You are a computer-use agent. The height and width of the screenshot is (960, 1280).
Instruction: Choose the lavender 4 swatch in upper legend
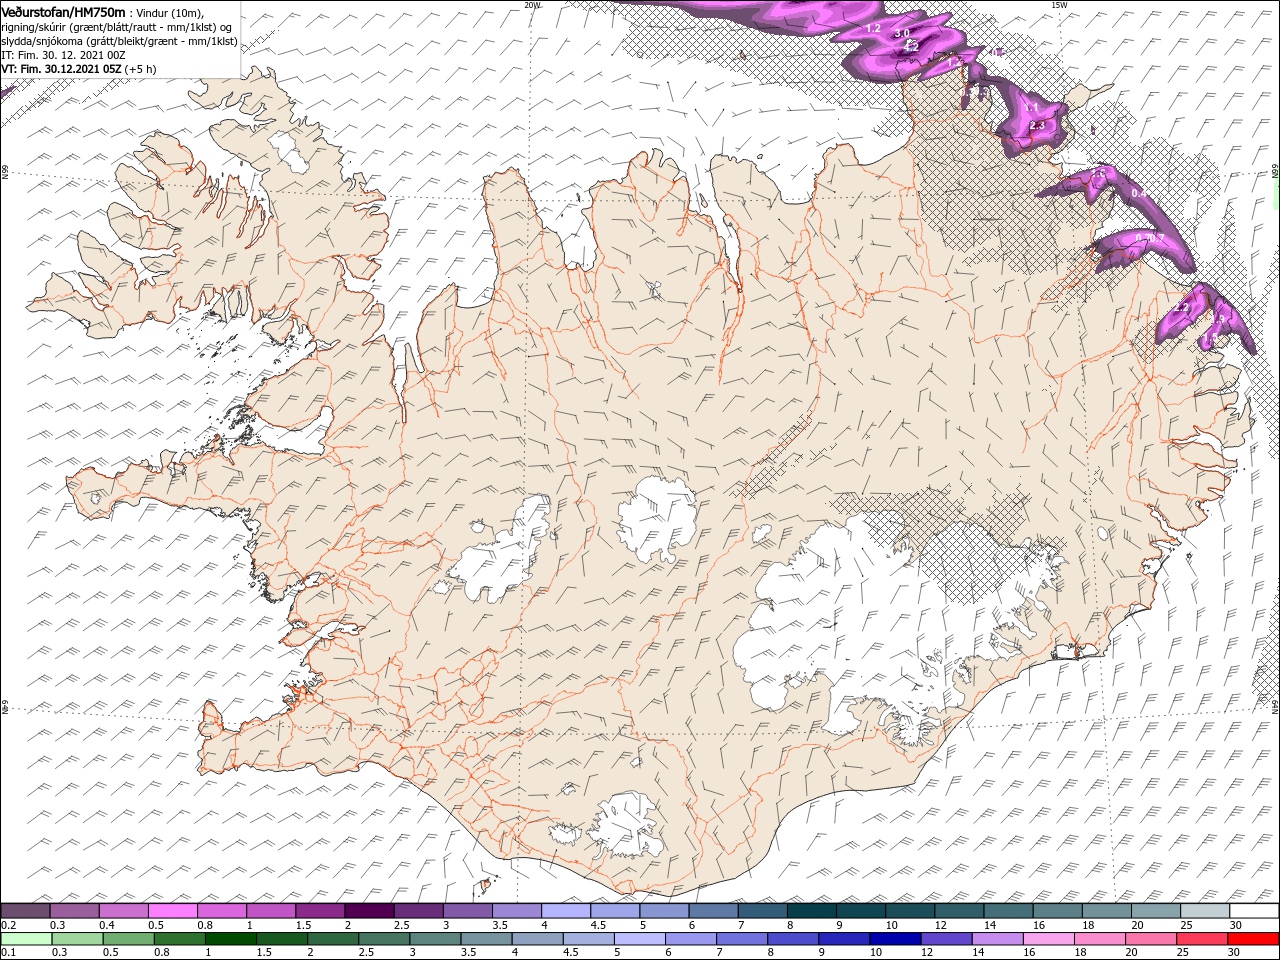point(566,910)
